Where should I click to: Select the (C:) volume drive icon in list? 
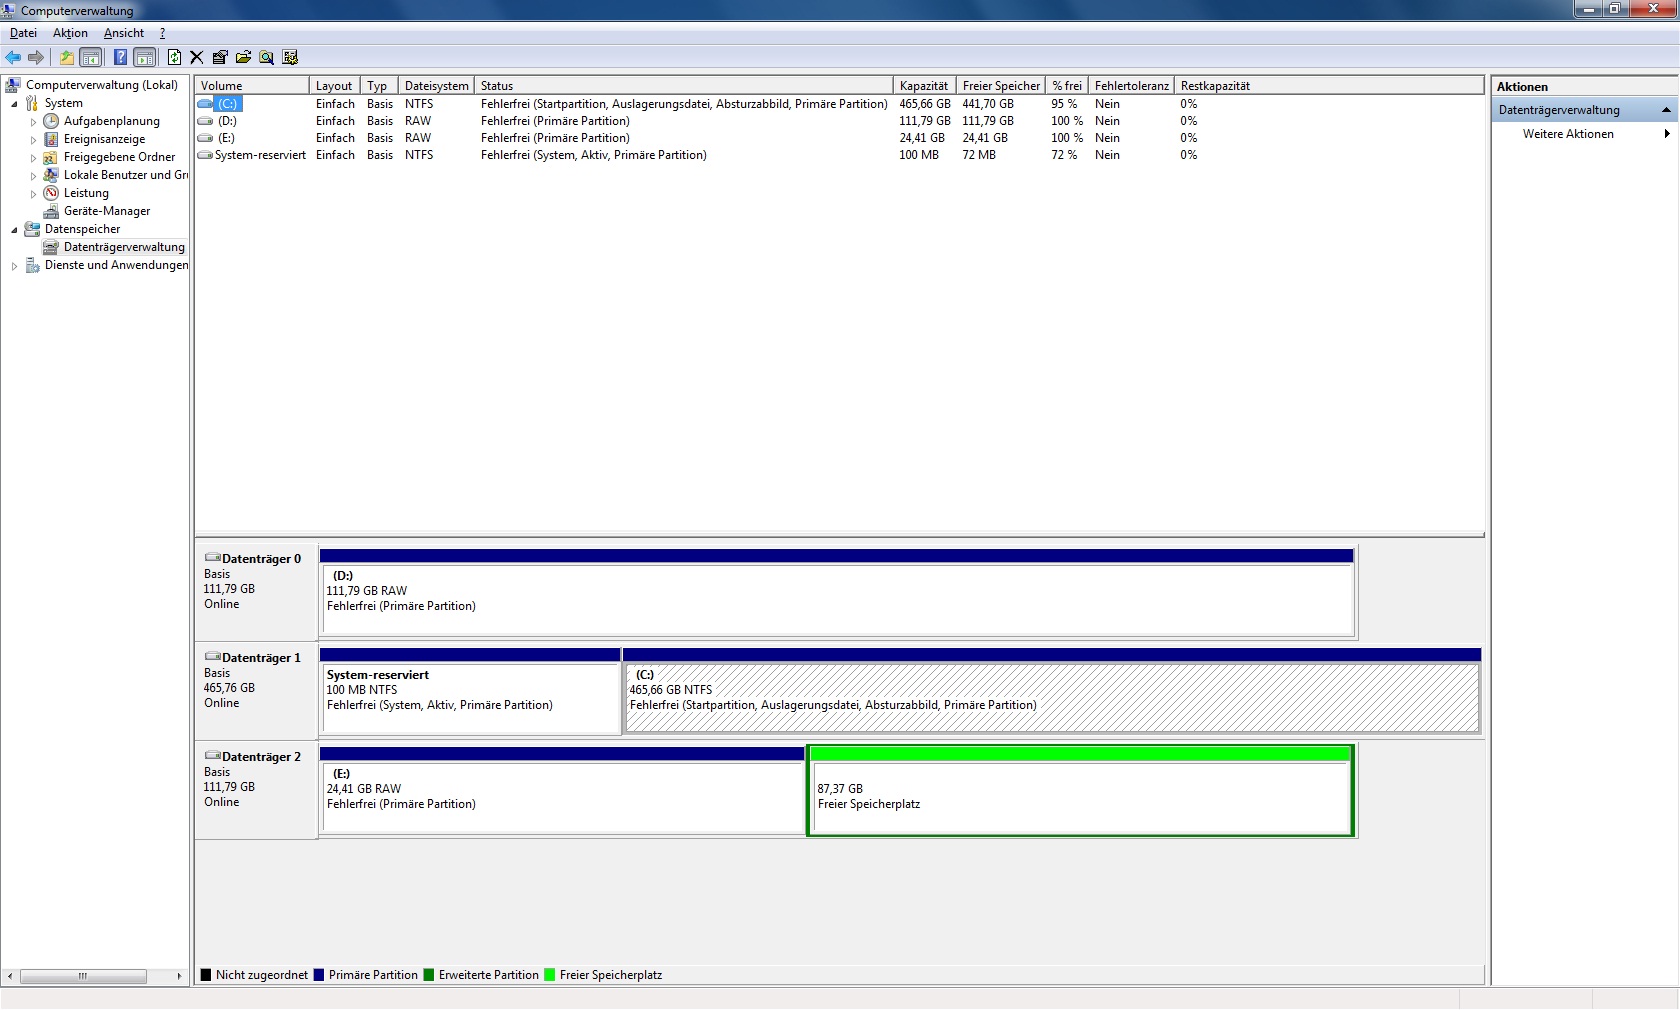tap(205, 104)
